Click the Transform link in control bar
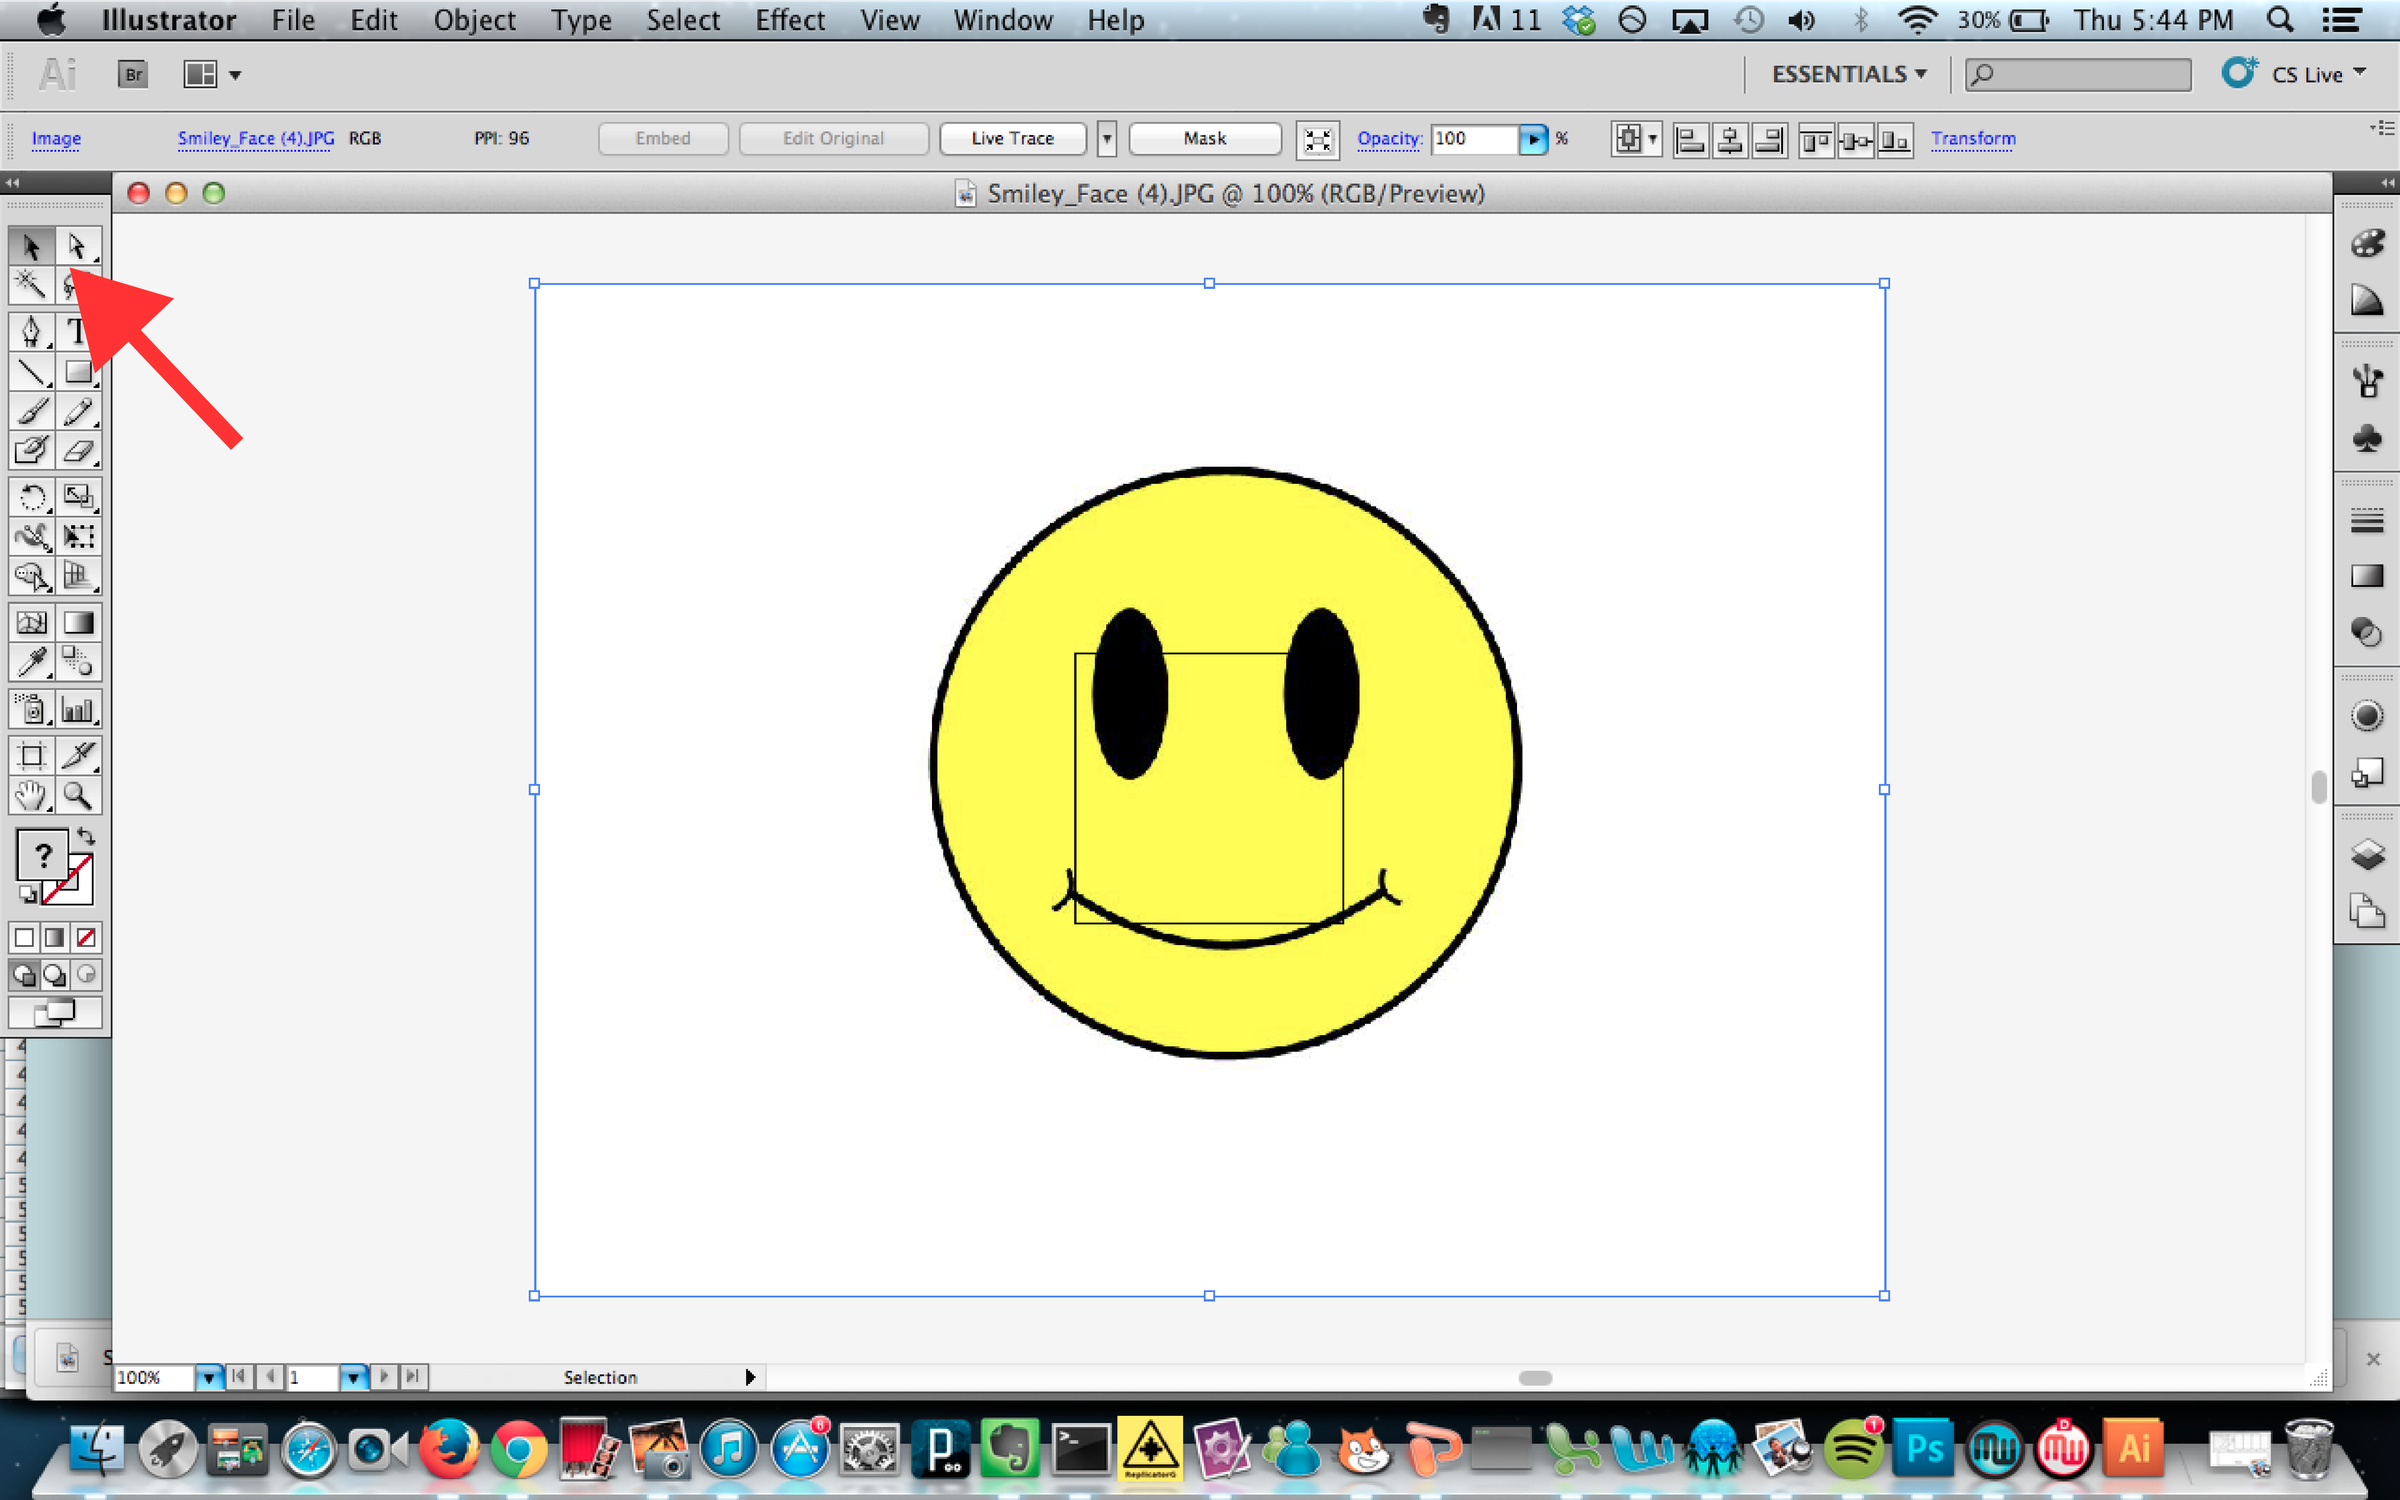The height and width of the screenshot is (1500, 2400). pyautogui.click(x=1972, y=138)
